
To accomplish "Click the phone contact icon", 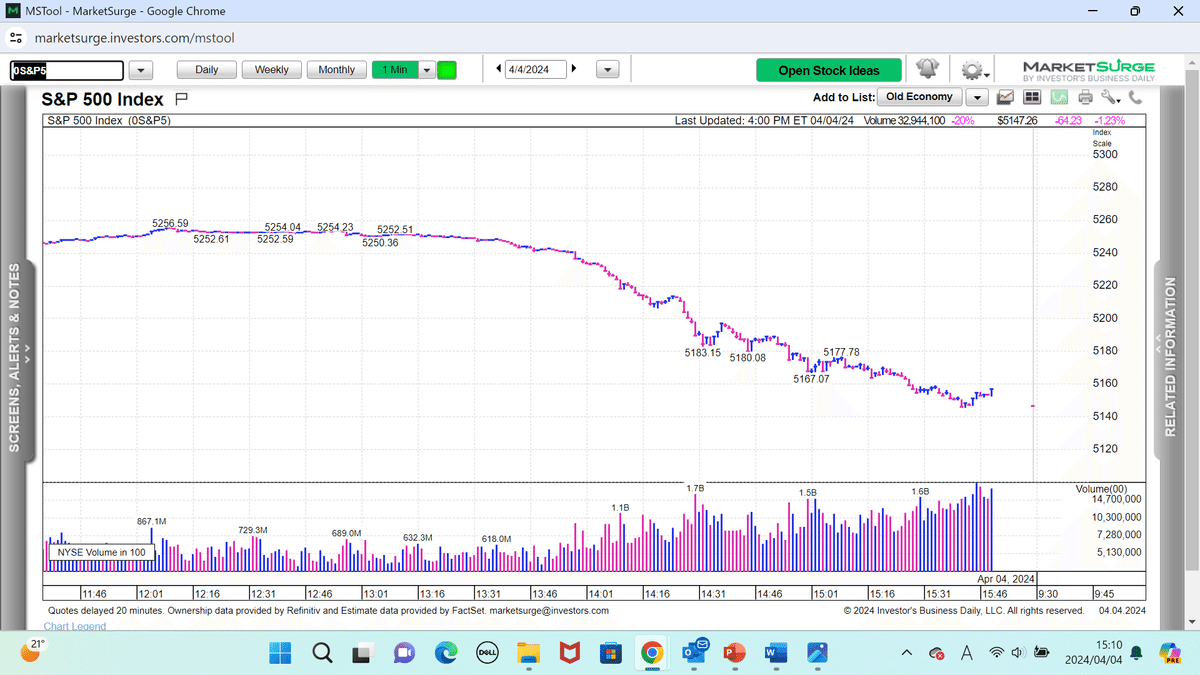I will (x=1135, y=97).
